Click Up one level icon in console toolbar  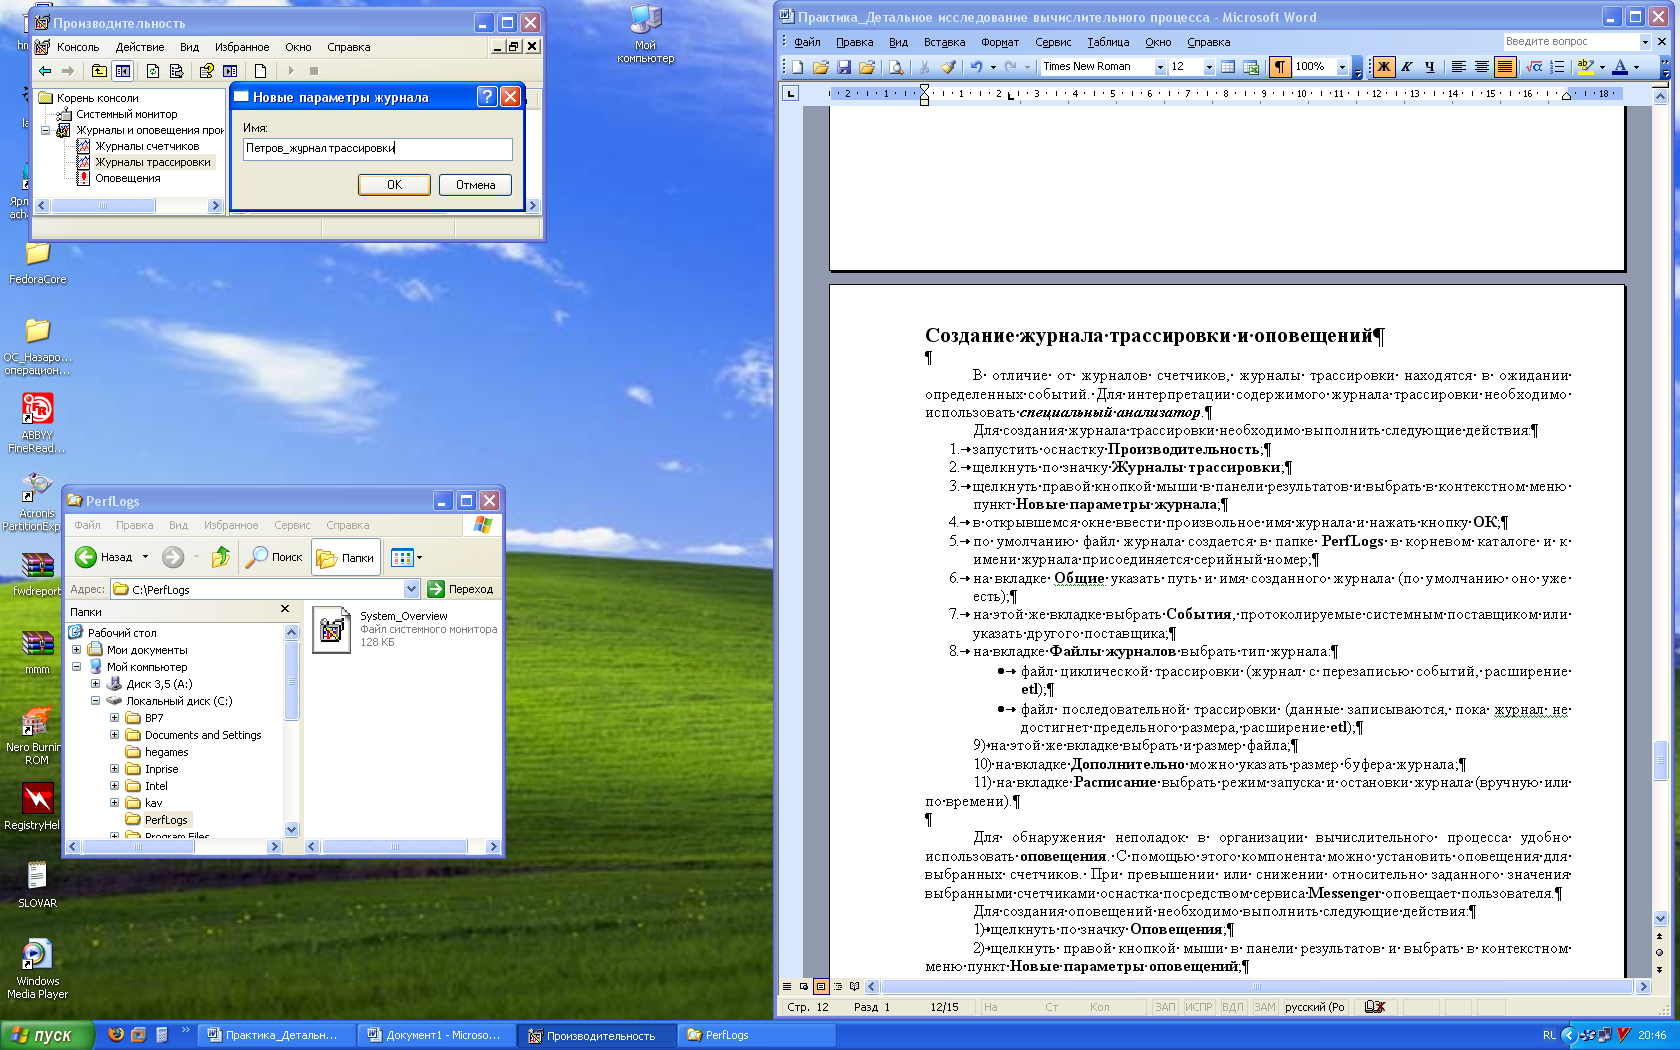(99, 71)
